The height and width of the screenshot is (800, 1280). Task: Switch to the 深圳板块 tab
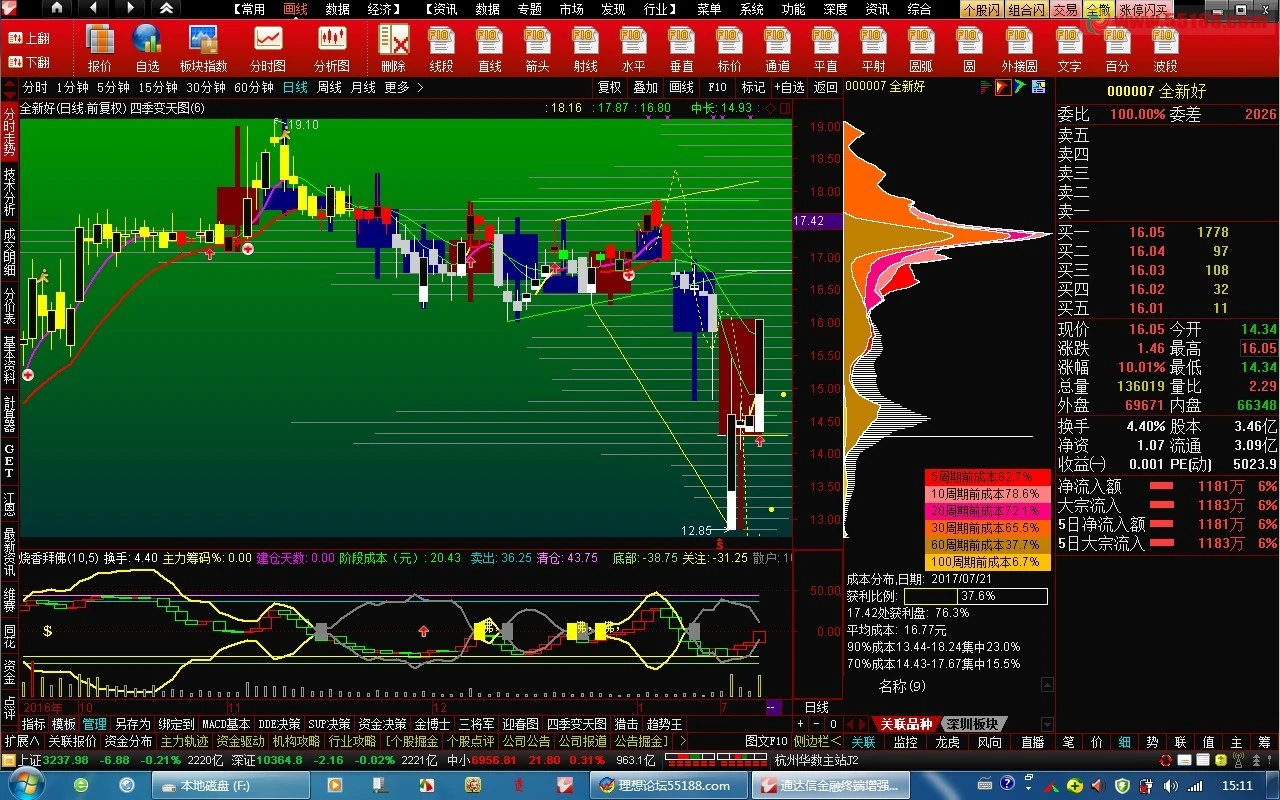(974, 724)
